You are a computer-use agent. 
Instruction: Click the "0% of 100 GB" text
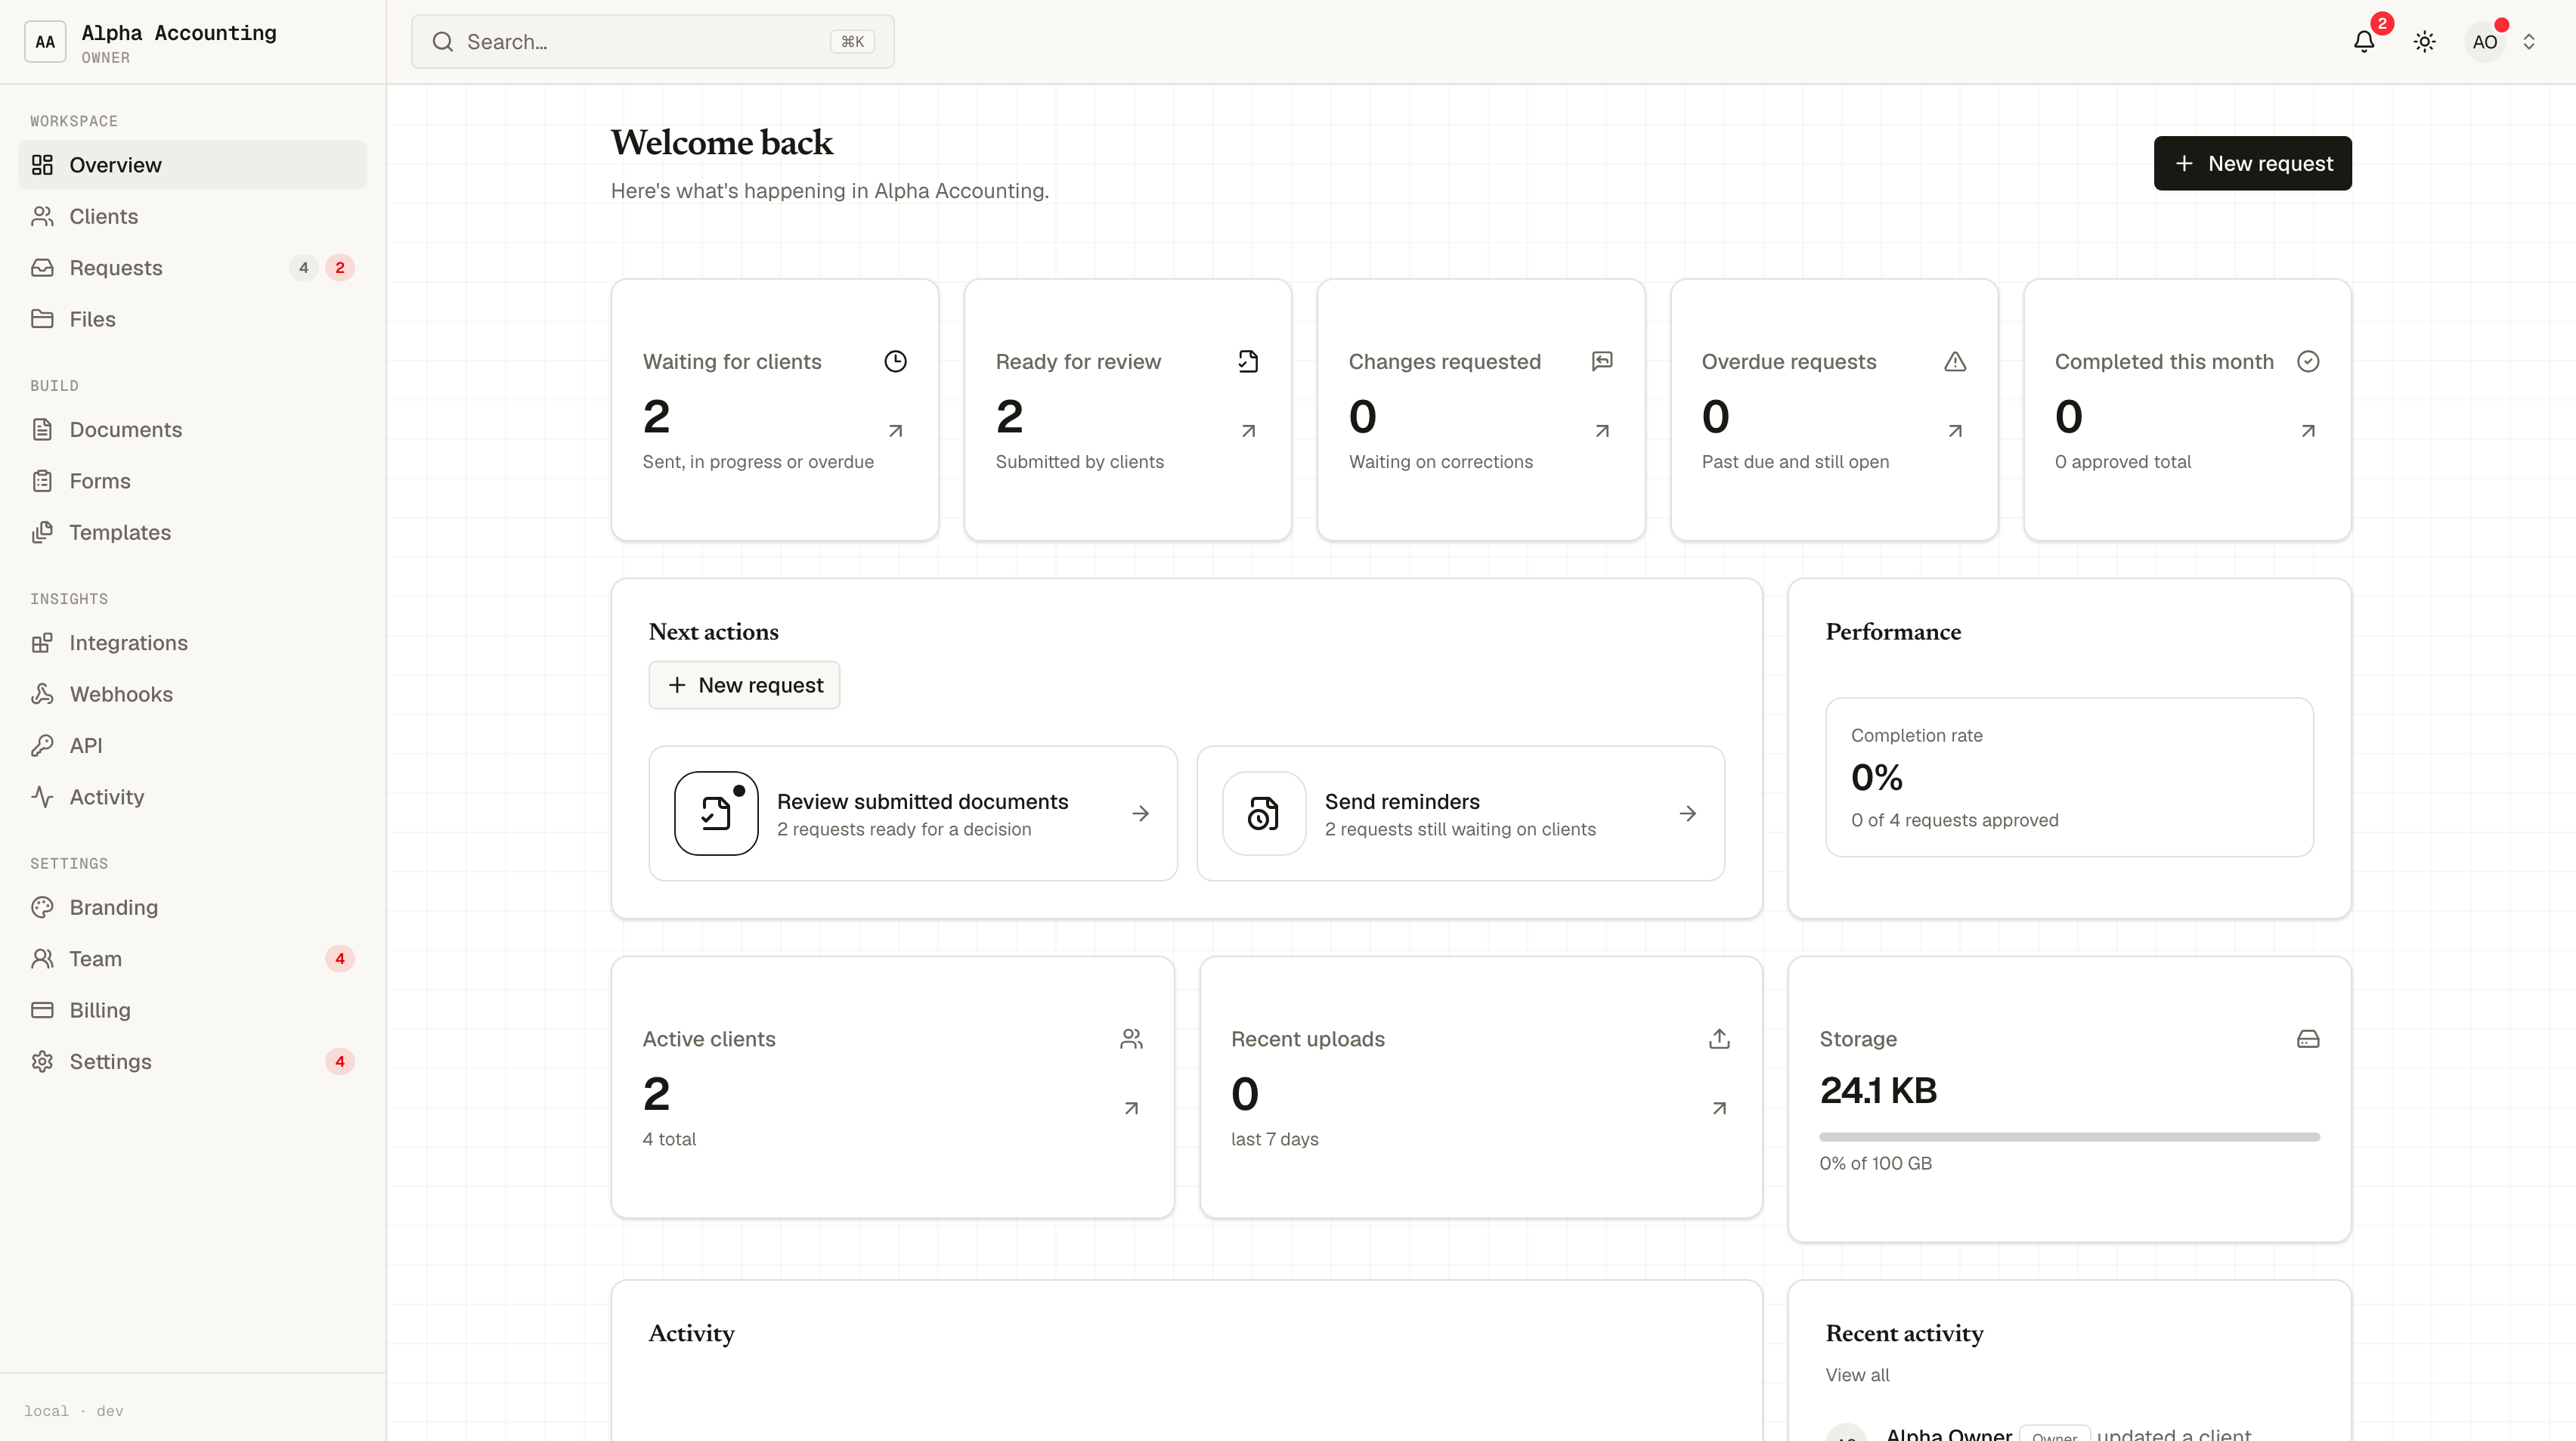point(1875,1163)
